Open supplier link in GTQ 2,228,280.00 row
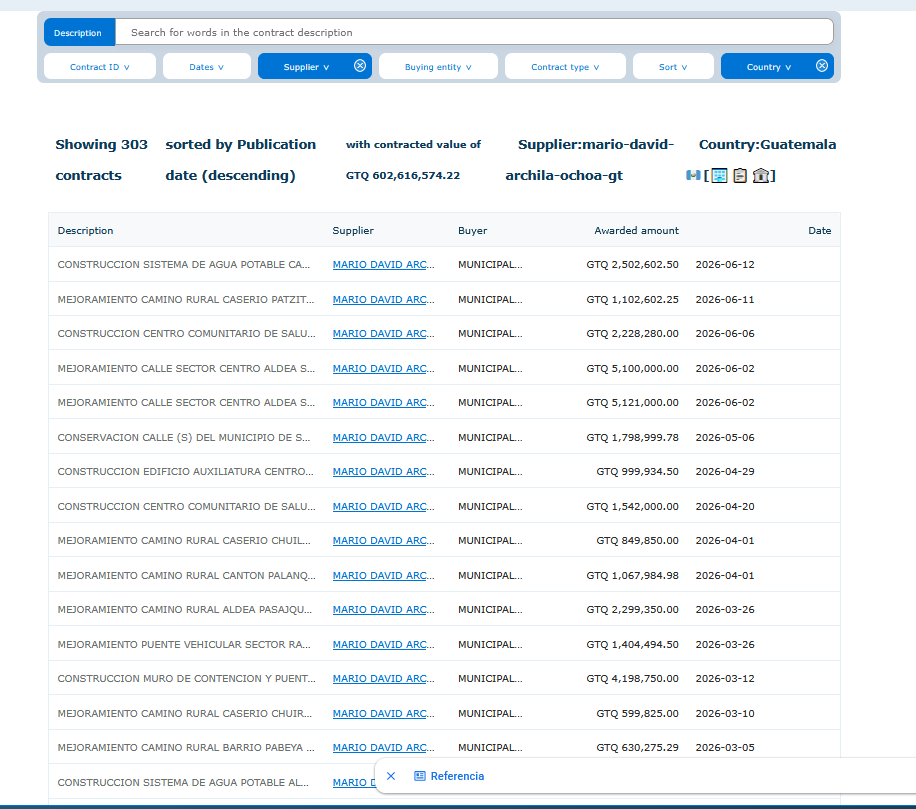 [x=383, y=334]
